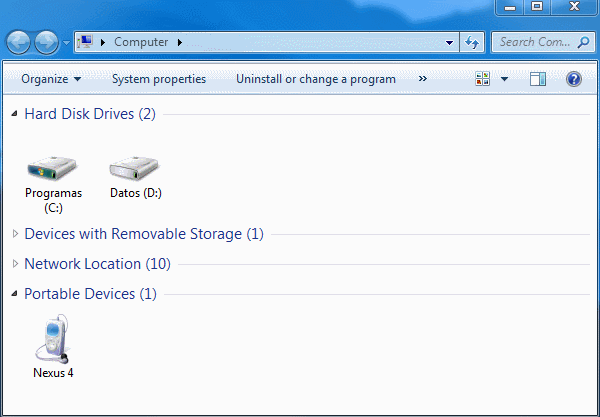Show hidden toolbar commands via » chevron
Image resolution: width=600 pixels, height=417 pixels.
(x=422, y=79)
